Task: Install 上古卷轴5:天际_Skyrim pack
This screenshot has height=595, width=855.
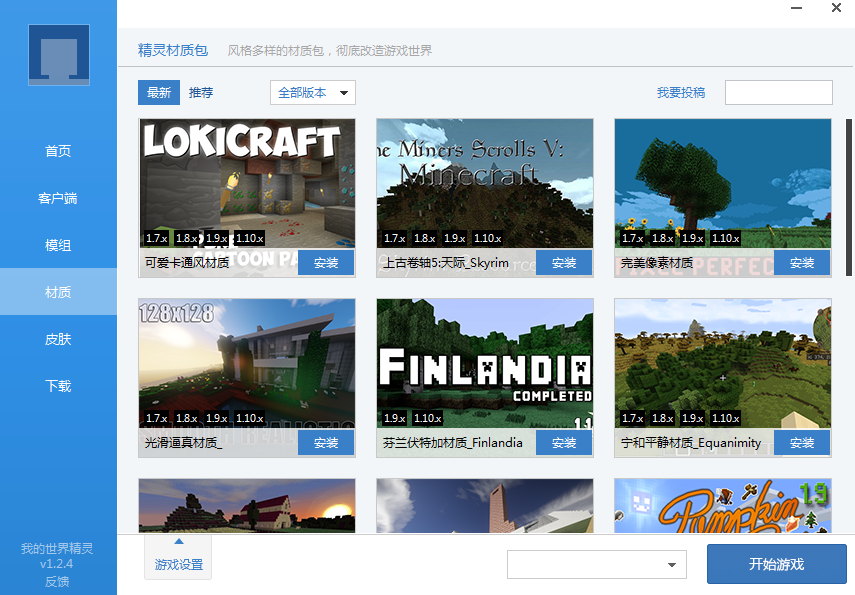Action: coord(564,263)
